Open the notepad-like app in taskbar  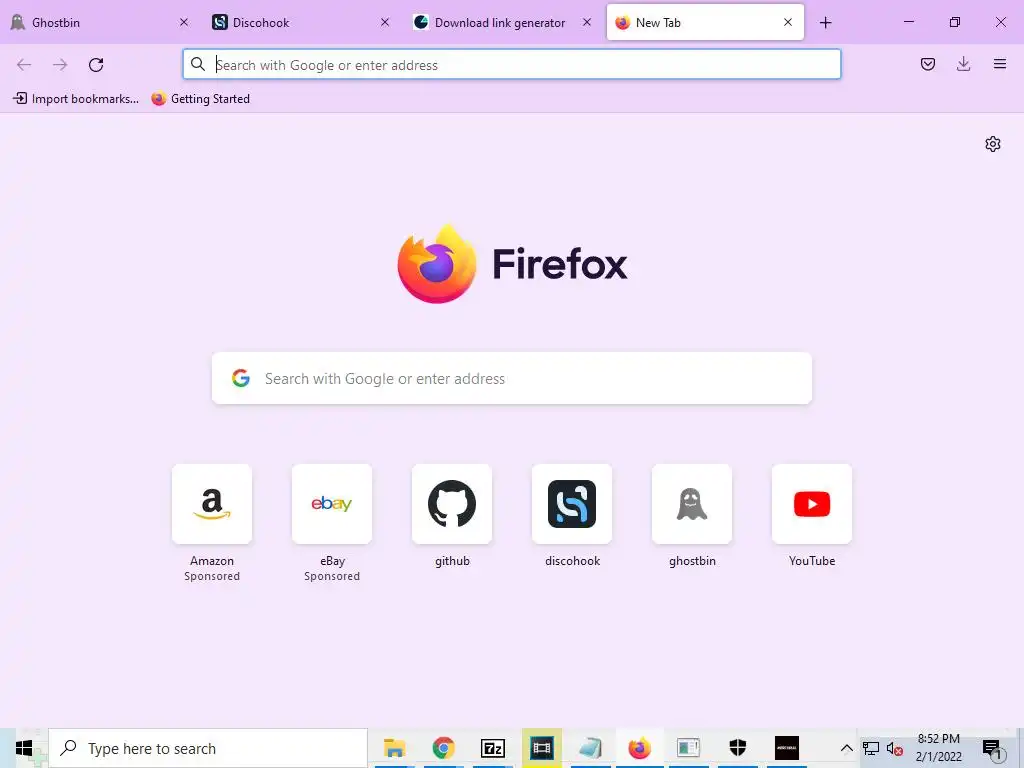coord(590,748)
